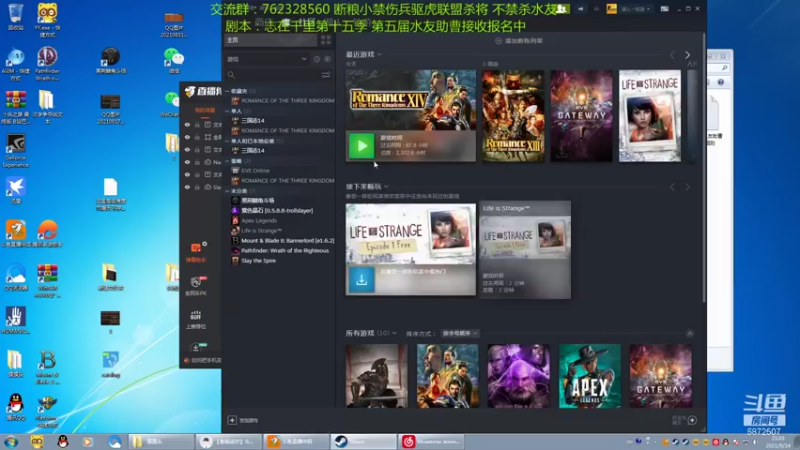Select the Recycle Bin desktop icon
Viewport: 800px width, 450px height.
(x=16, y=17)
